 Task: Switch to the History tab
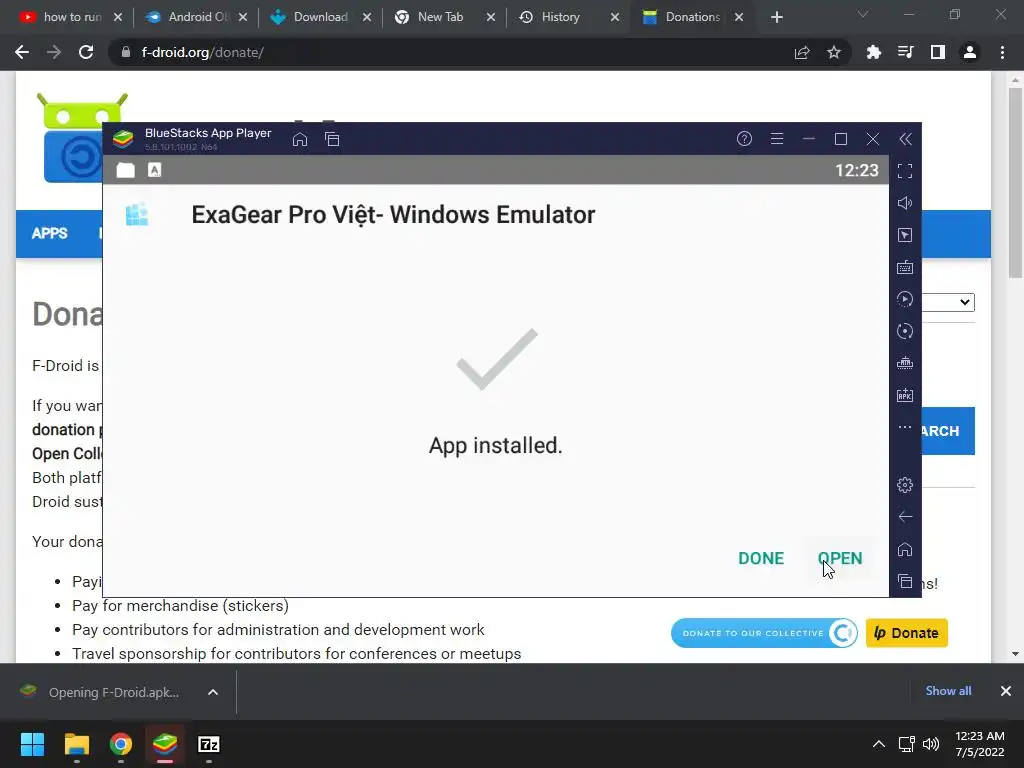568,17
